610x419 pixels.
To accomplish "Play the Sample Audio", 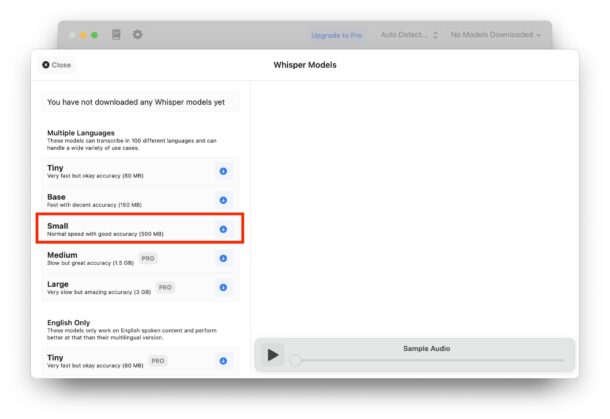I will point(273,355).
